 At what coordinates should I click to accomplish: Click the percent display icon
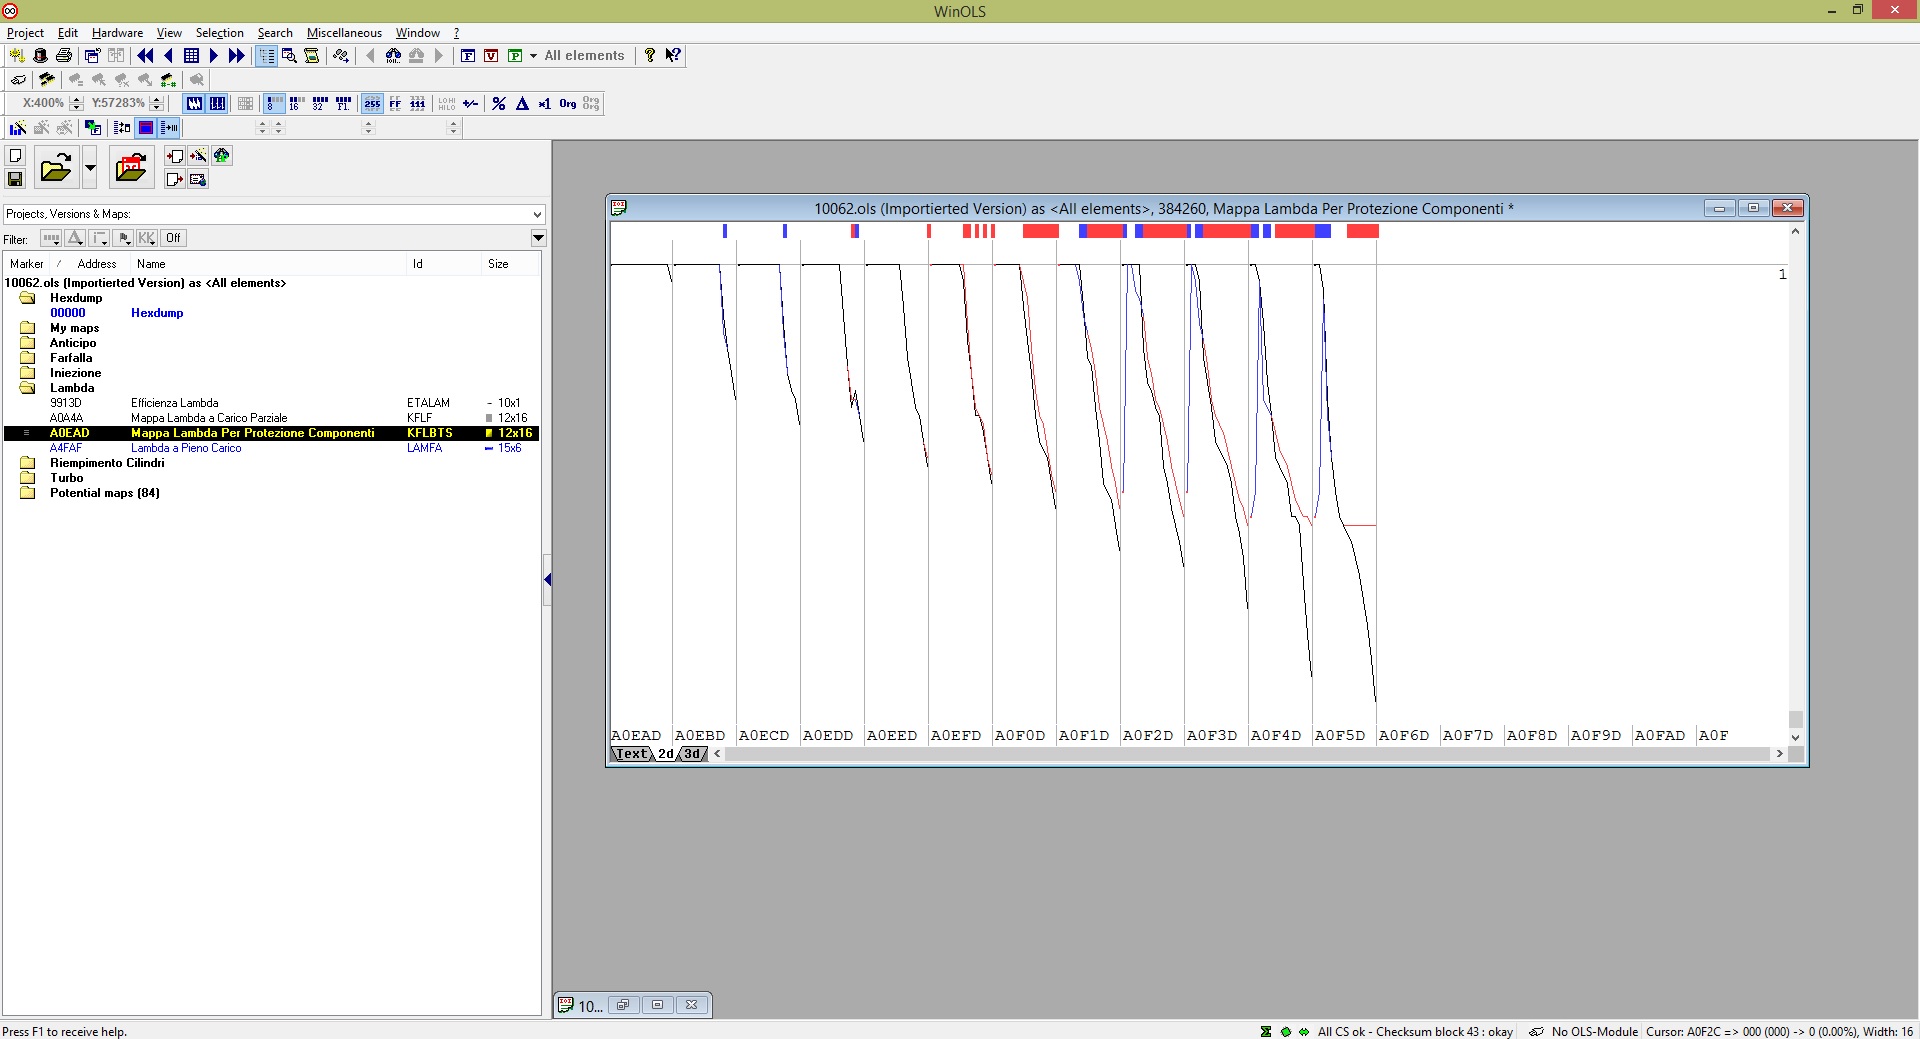point(499,103)
